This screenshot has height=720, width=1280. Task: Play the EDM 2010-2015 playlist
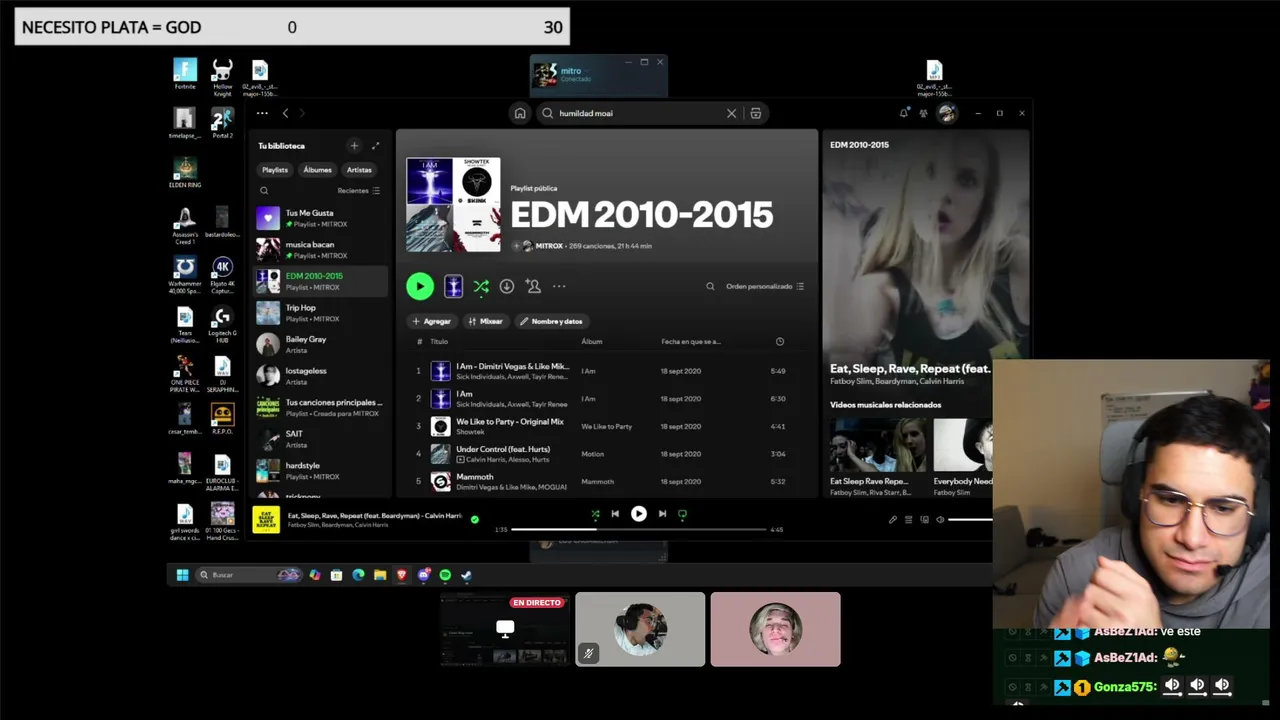[420, 286]
